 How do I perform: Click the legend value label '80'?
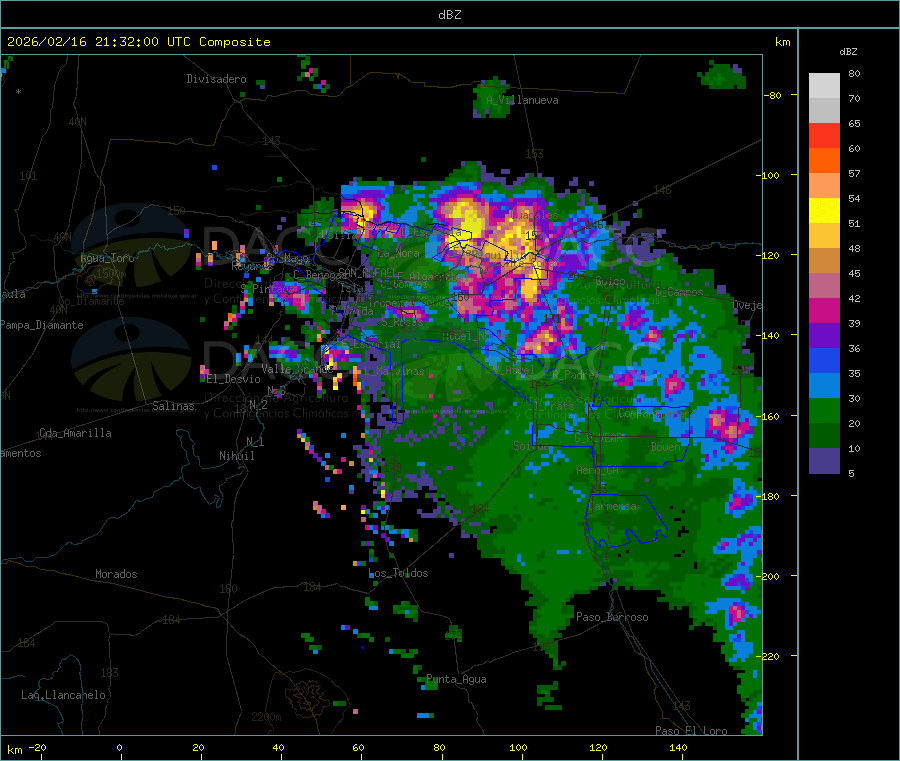(x=854, y=73)
